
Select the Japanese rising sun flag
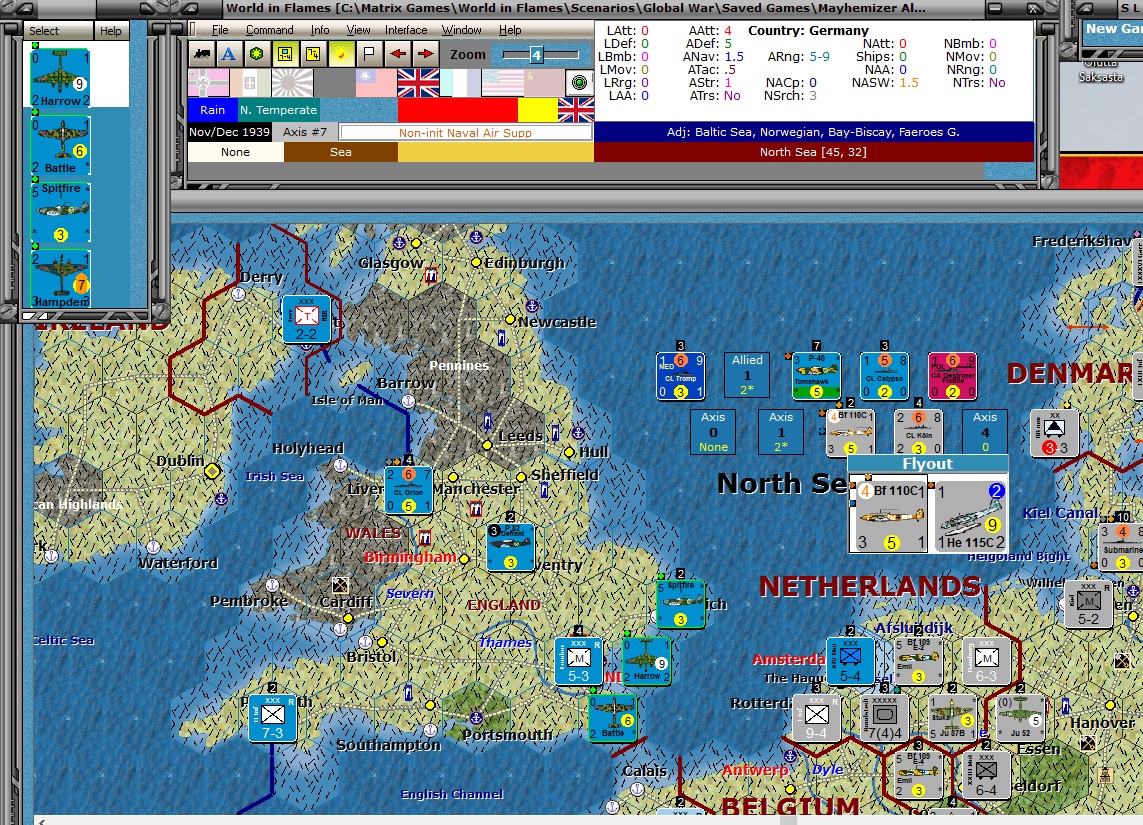point(292,83)
